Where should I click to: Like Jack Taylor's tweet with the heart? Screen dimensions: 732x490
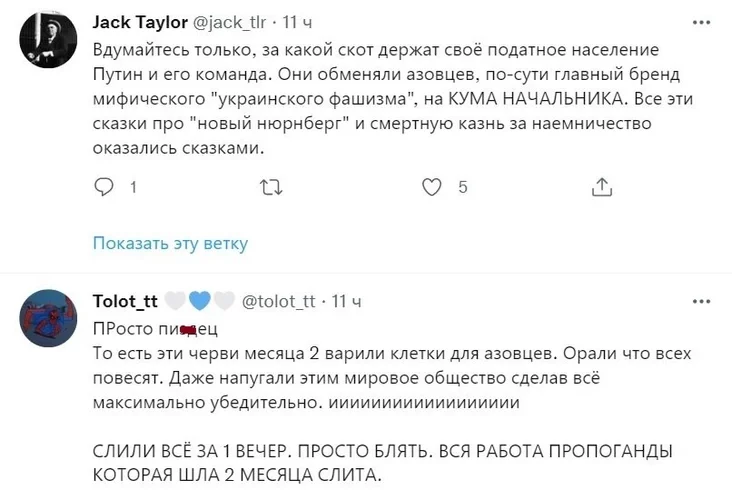[432, 187]
